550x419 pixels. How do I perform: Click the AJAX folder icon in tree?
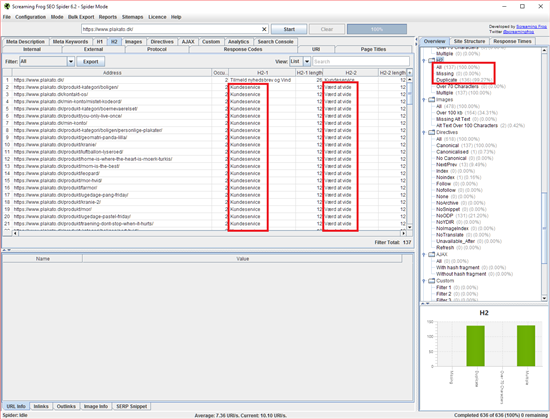432,254
